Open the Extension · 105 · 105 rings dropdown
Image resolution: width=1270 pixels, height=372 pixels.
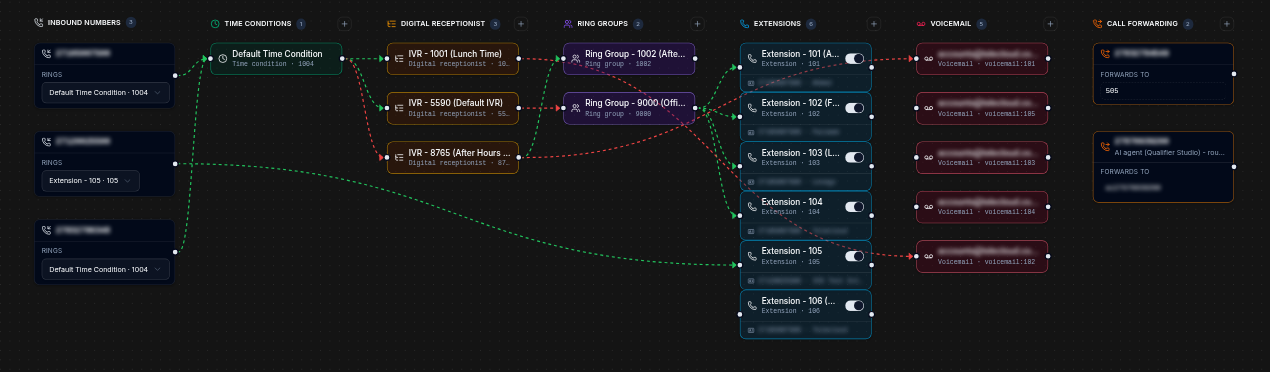[90, 181]
